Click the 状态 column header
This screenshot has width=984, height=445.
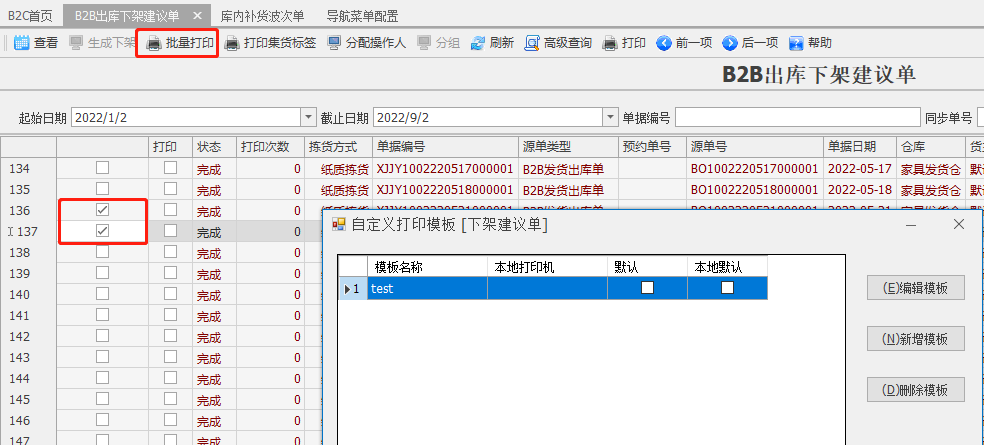click(x=214, y=147)
